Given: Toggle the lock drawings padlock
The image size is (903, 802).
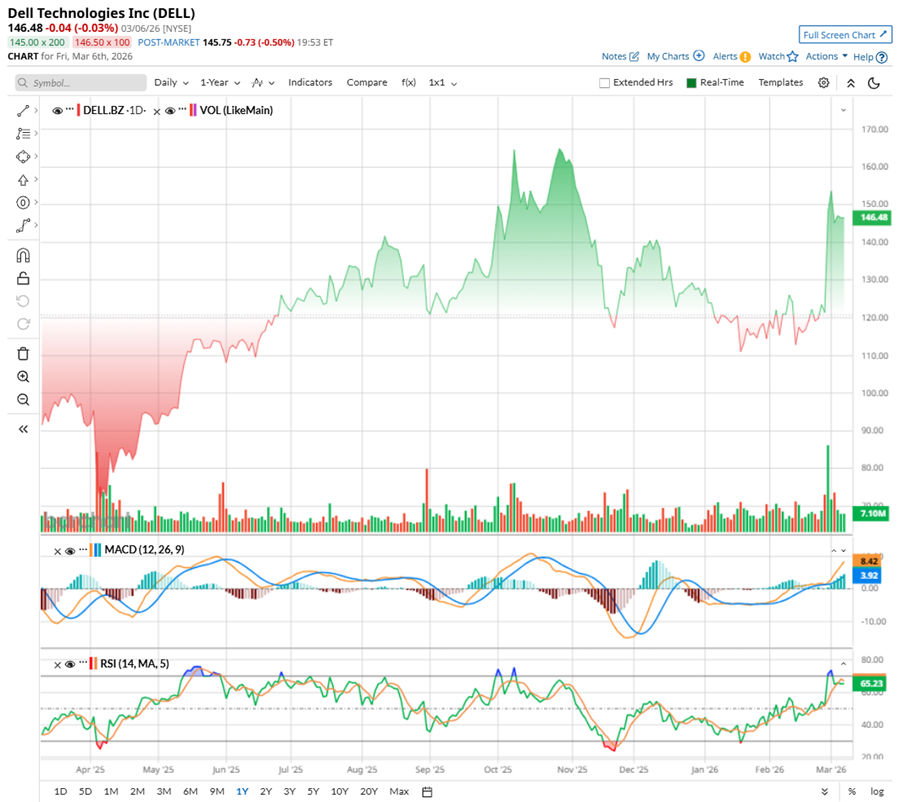Looking at the screenshot, I should pos(23,278).
